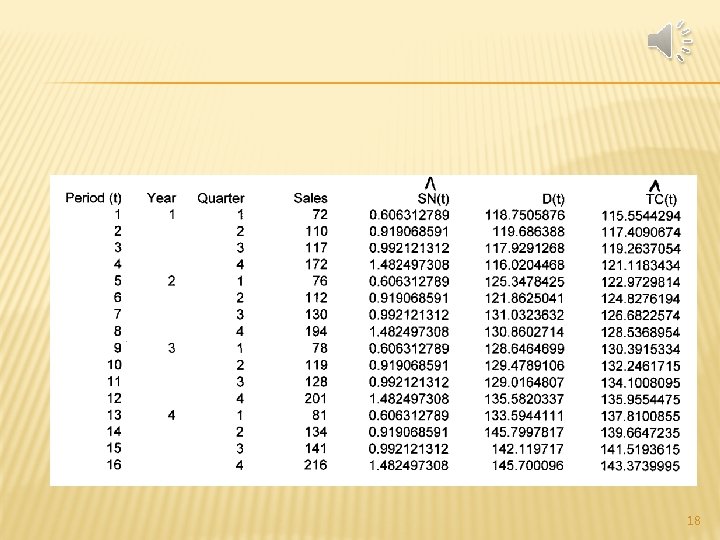Viewport: 720px width, 540px height.
Task: Click the Period (t) column header
Action: pyautogui.click(x=94, y=198)
